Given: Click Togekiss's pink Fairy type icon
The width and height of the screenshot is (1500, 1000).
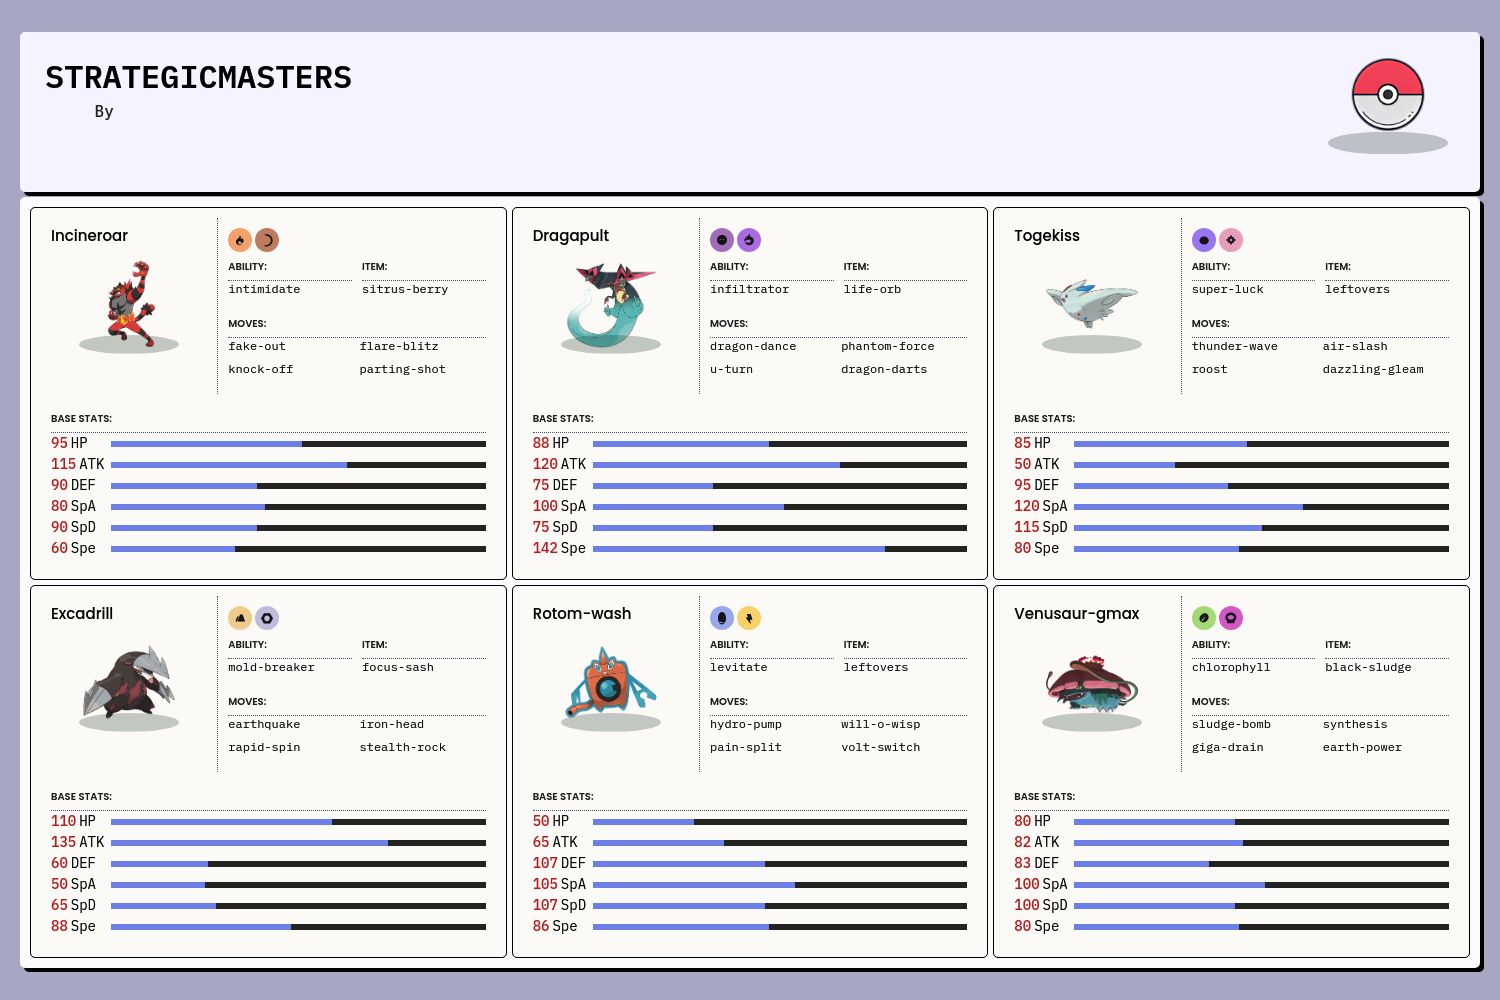Looking at the screenshot, I should tap(1231, 240).
